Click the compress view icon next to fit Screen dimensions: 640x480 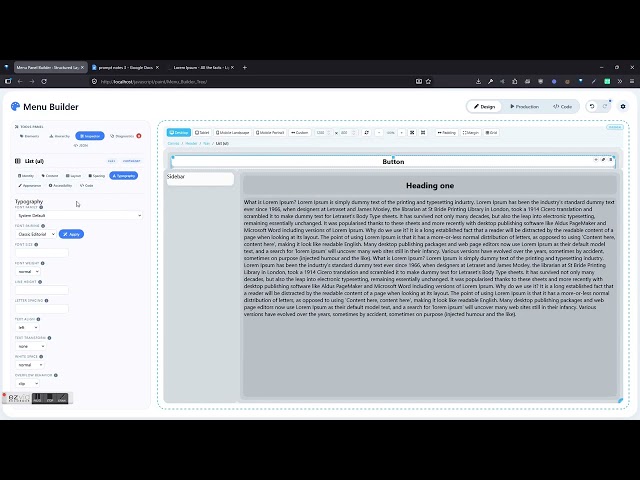pyautogui.click(x=423, y=133)
